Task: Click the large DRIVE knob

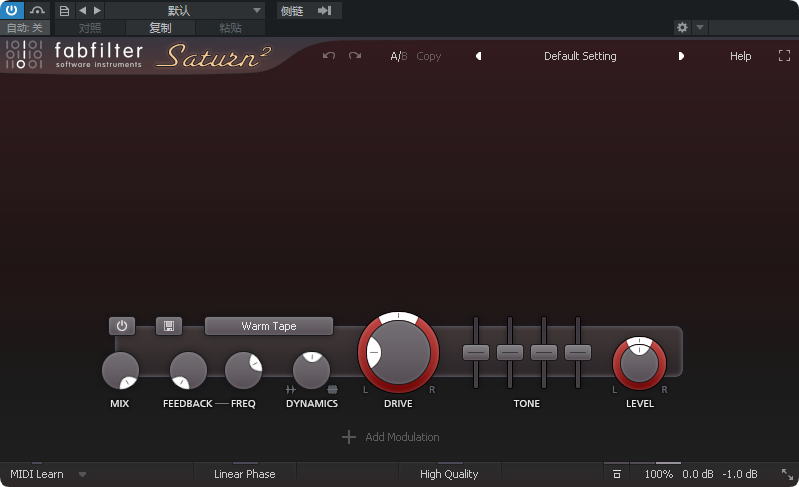Action: 398,353
